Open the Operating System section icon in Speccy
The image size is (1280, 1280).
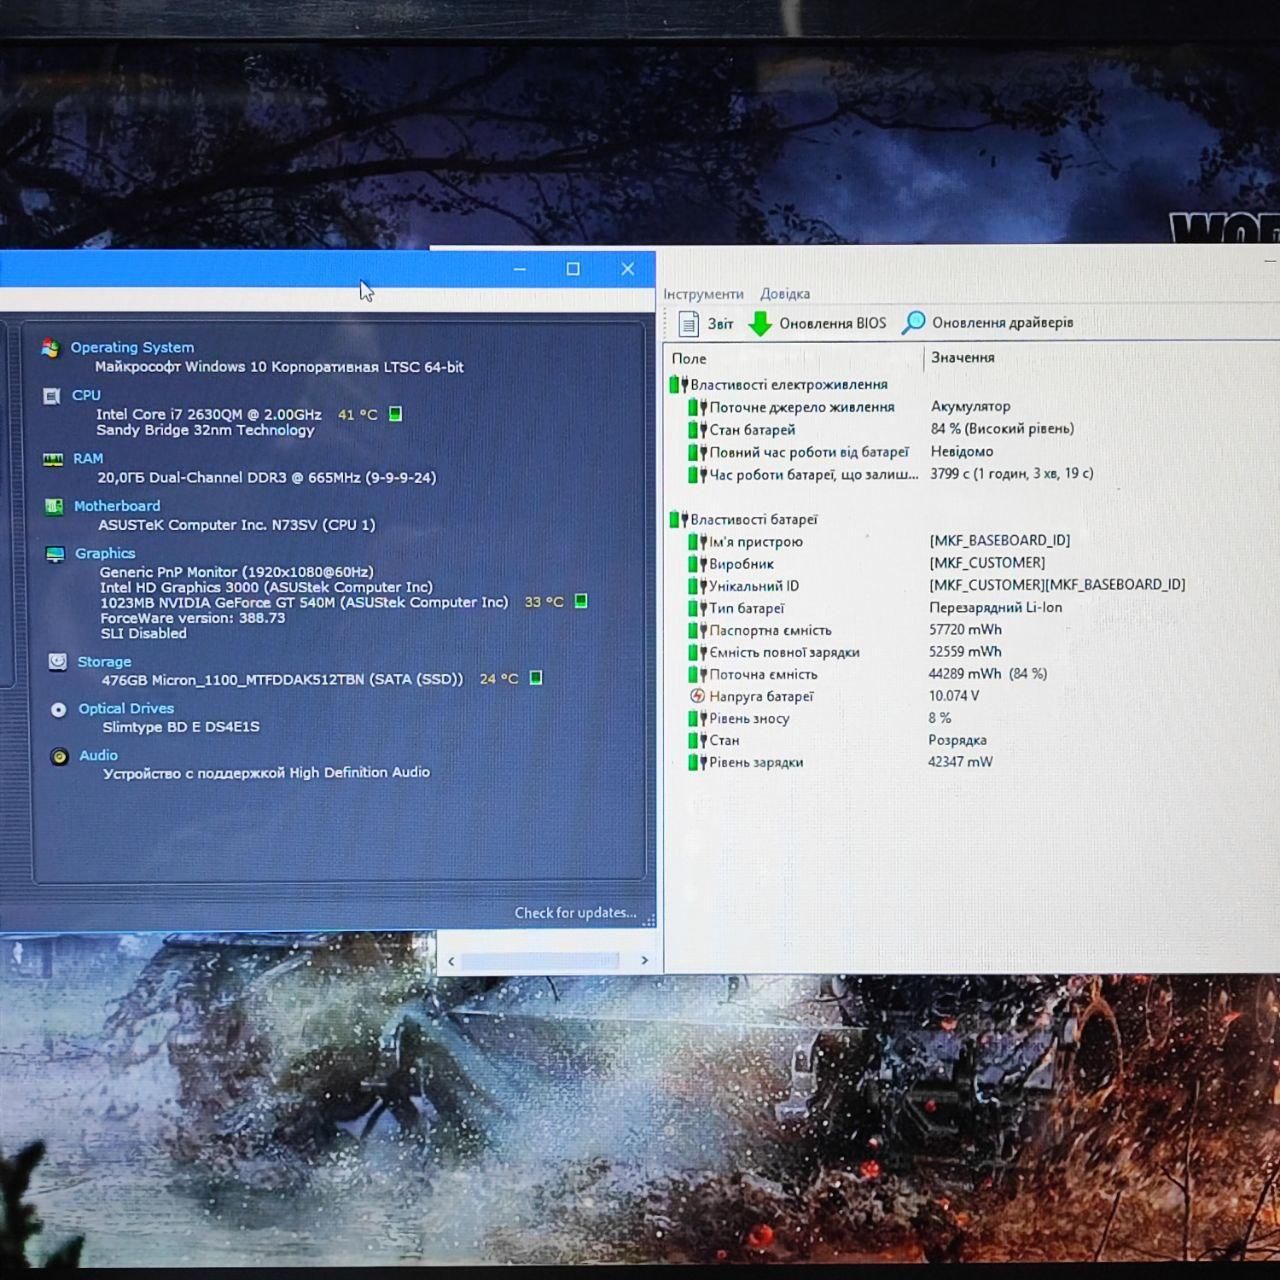coord(50,348)
